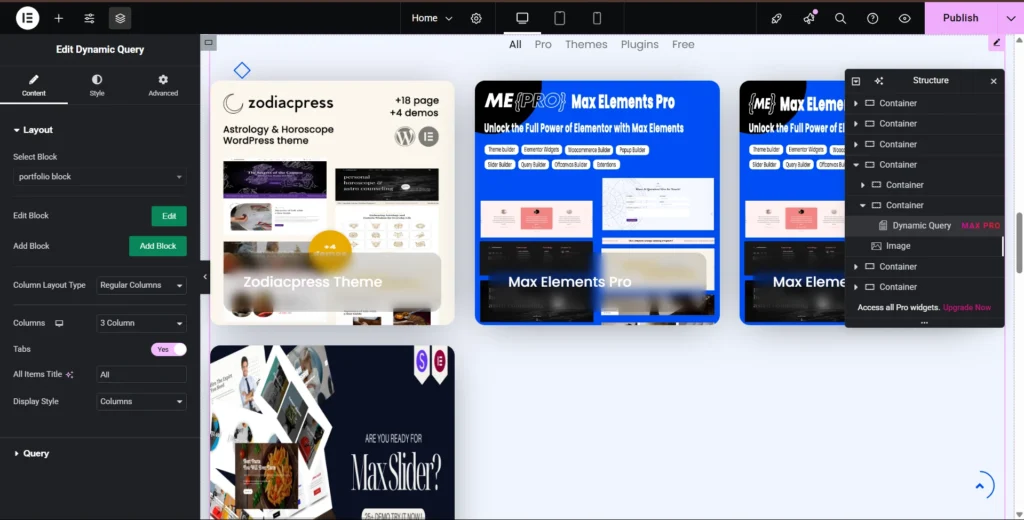Open the Add Element plus icon

(59, 18)
